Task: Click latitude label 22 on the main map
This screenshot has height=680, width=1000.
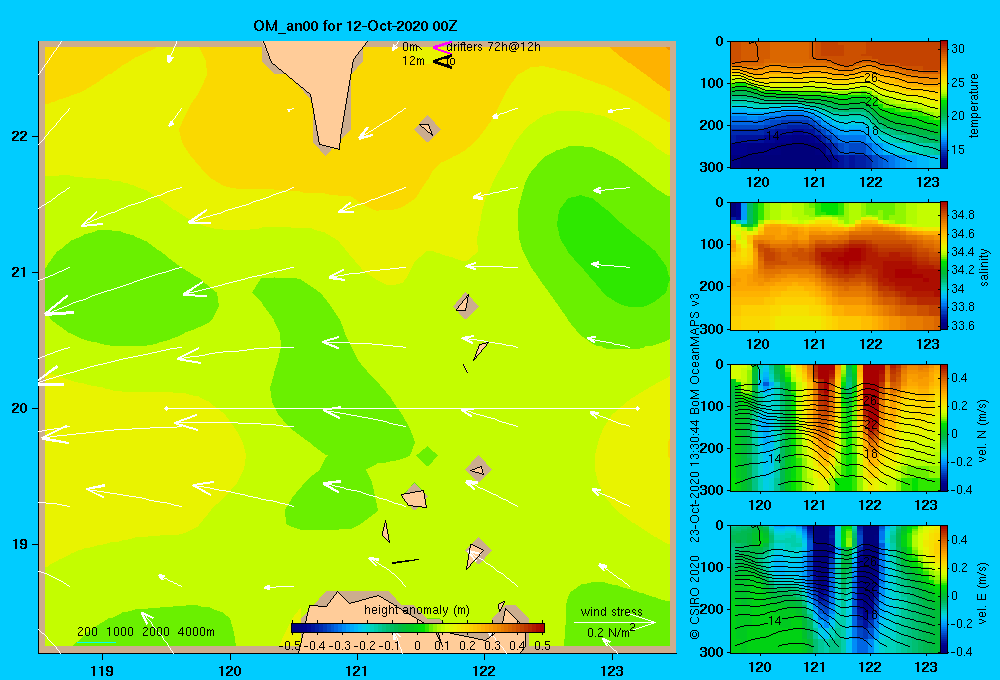Action: [20, 137]
